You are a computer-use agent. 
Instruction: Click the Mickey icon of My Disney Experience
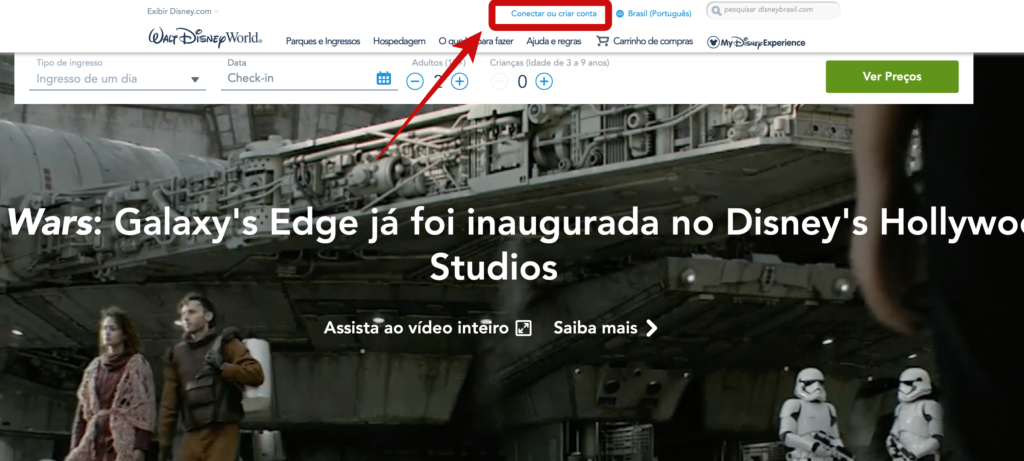pos(713,42)
